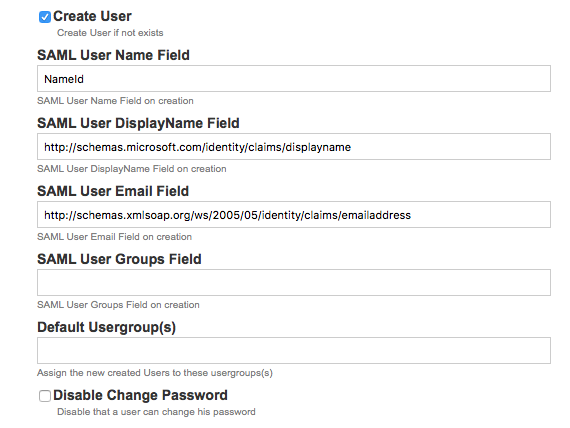The height and width of the screenshot is (428, 570).
Task: Click the empty SAML User Groups Field input
Action: [294, 283]
